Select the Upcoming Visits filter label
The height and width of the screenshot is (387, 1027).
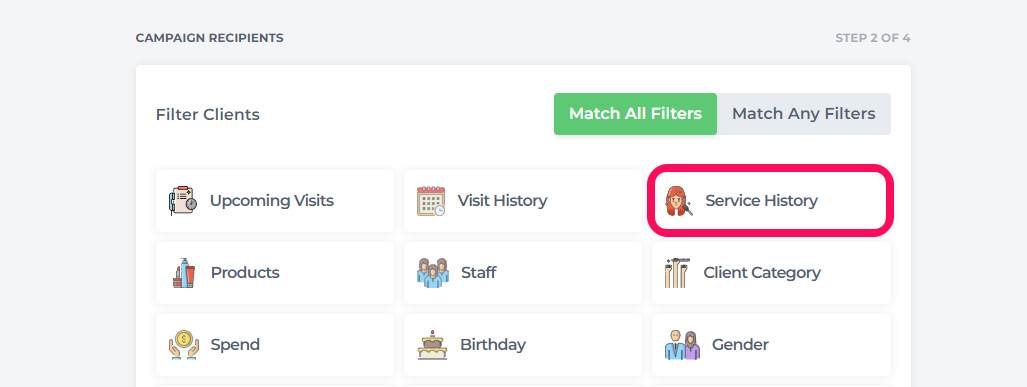[x=272, y=200]
